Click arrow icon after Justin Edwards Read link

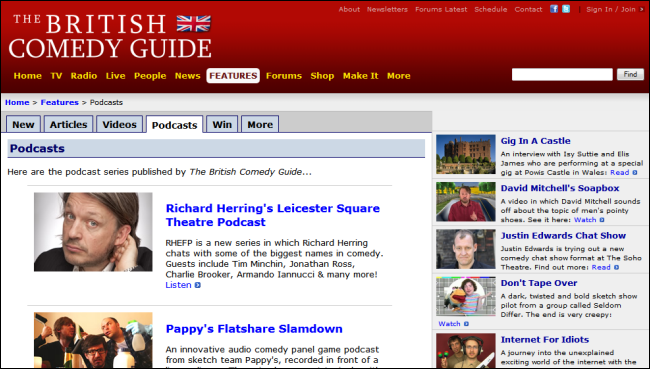[x=616, y=267]
